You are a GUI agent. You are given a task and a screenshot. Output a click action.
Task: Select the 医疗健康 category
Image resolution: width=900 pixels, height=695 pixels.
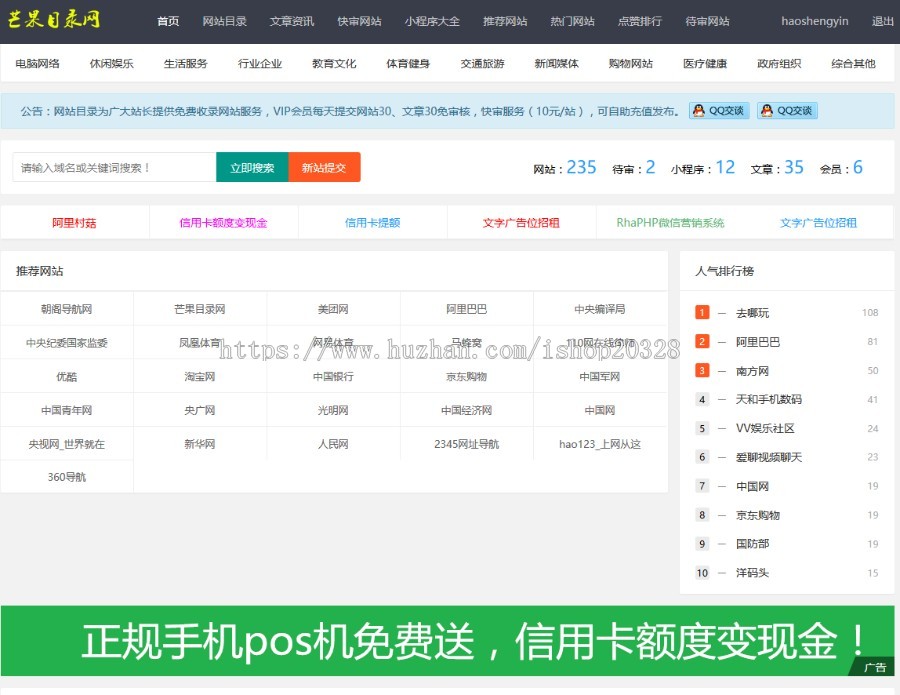pos(705,64)
